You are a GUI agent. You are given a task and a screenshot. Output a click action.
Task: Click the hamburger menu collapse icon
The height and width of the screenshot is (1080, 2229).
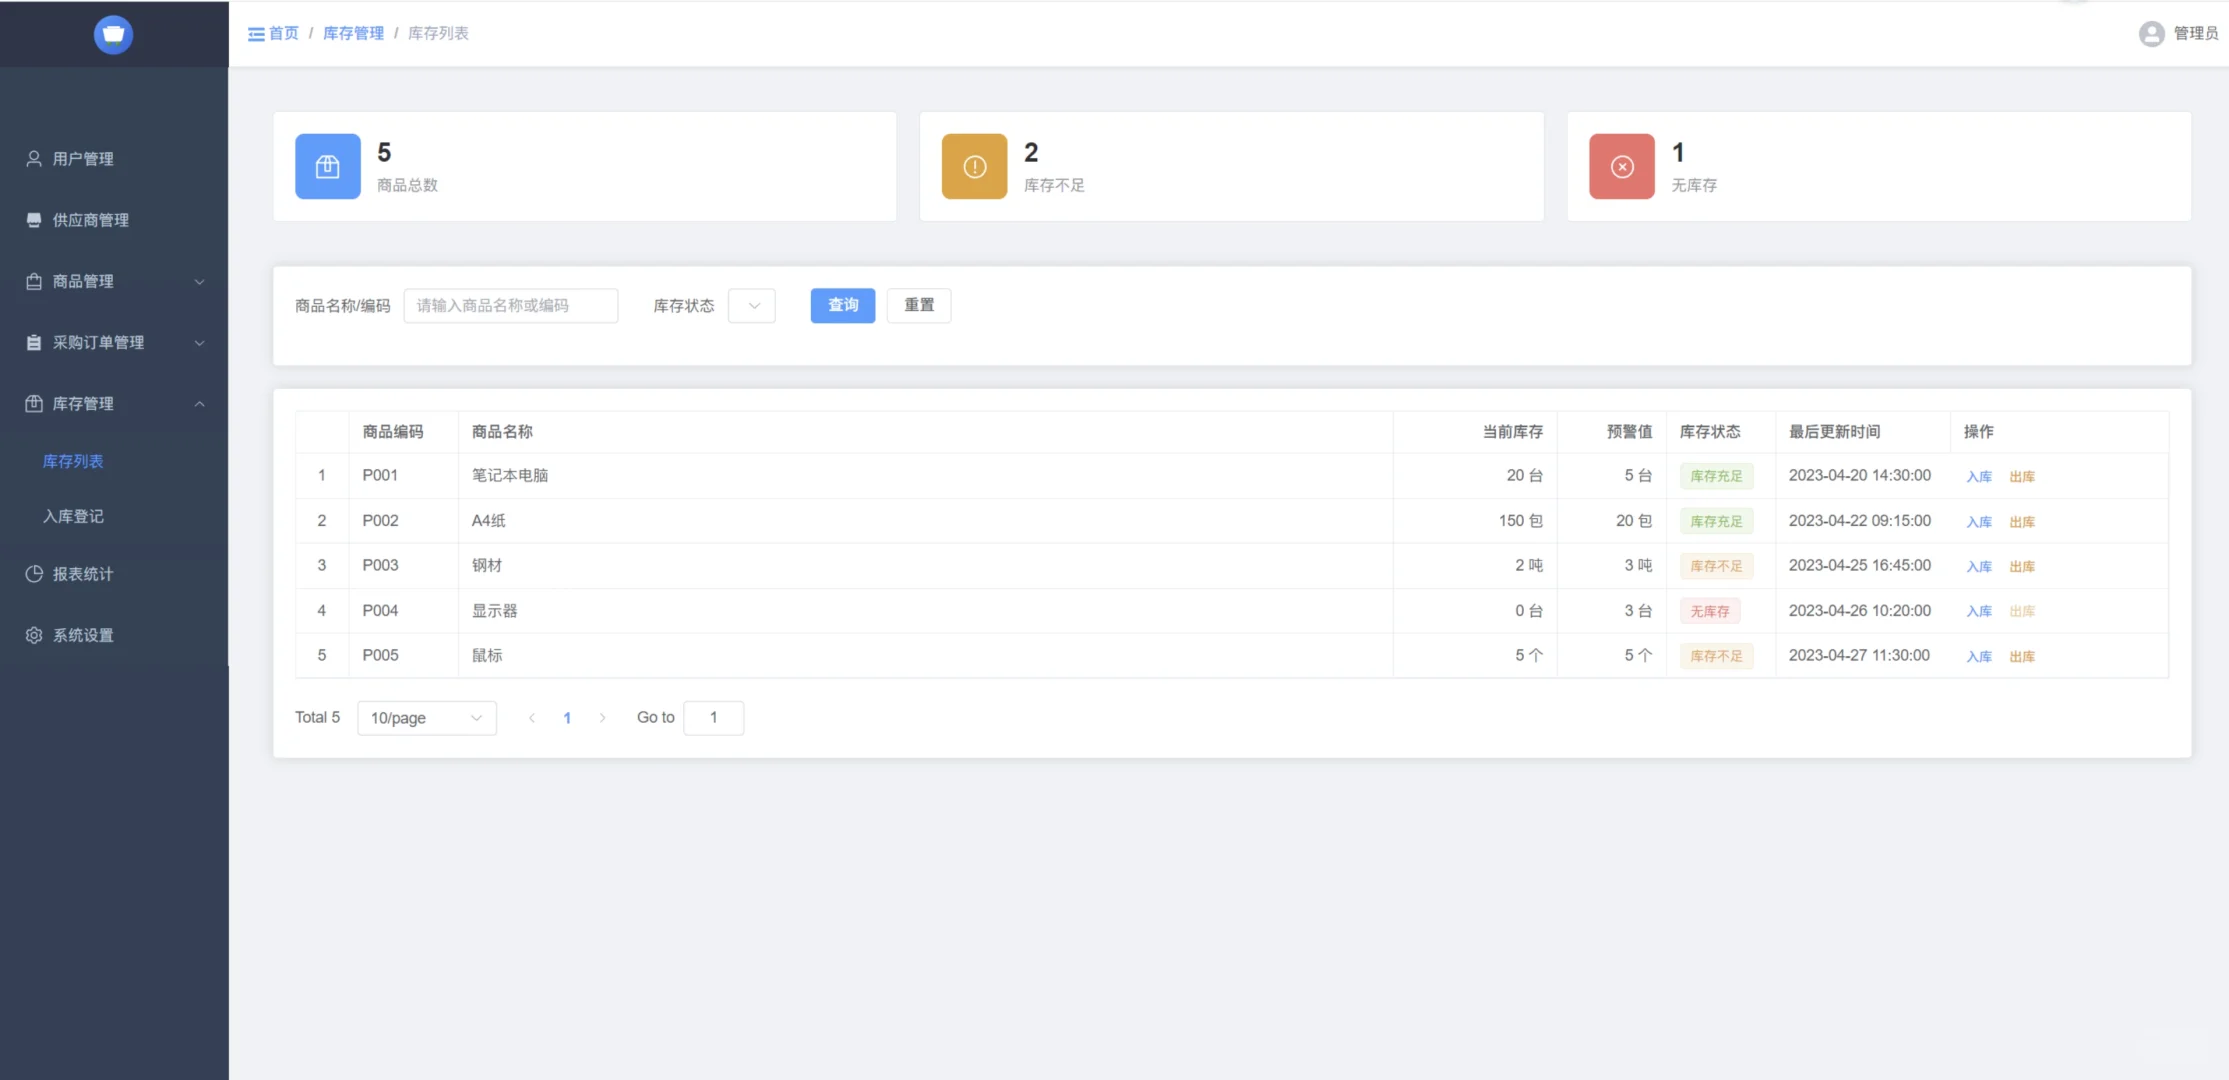[x=256, y=34]
